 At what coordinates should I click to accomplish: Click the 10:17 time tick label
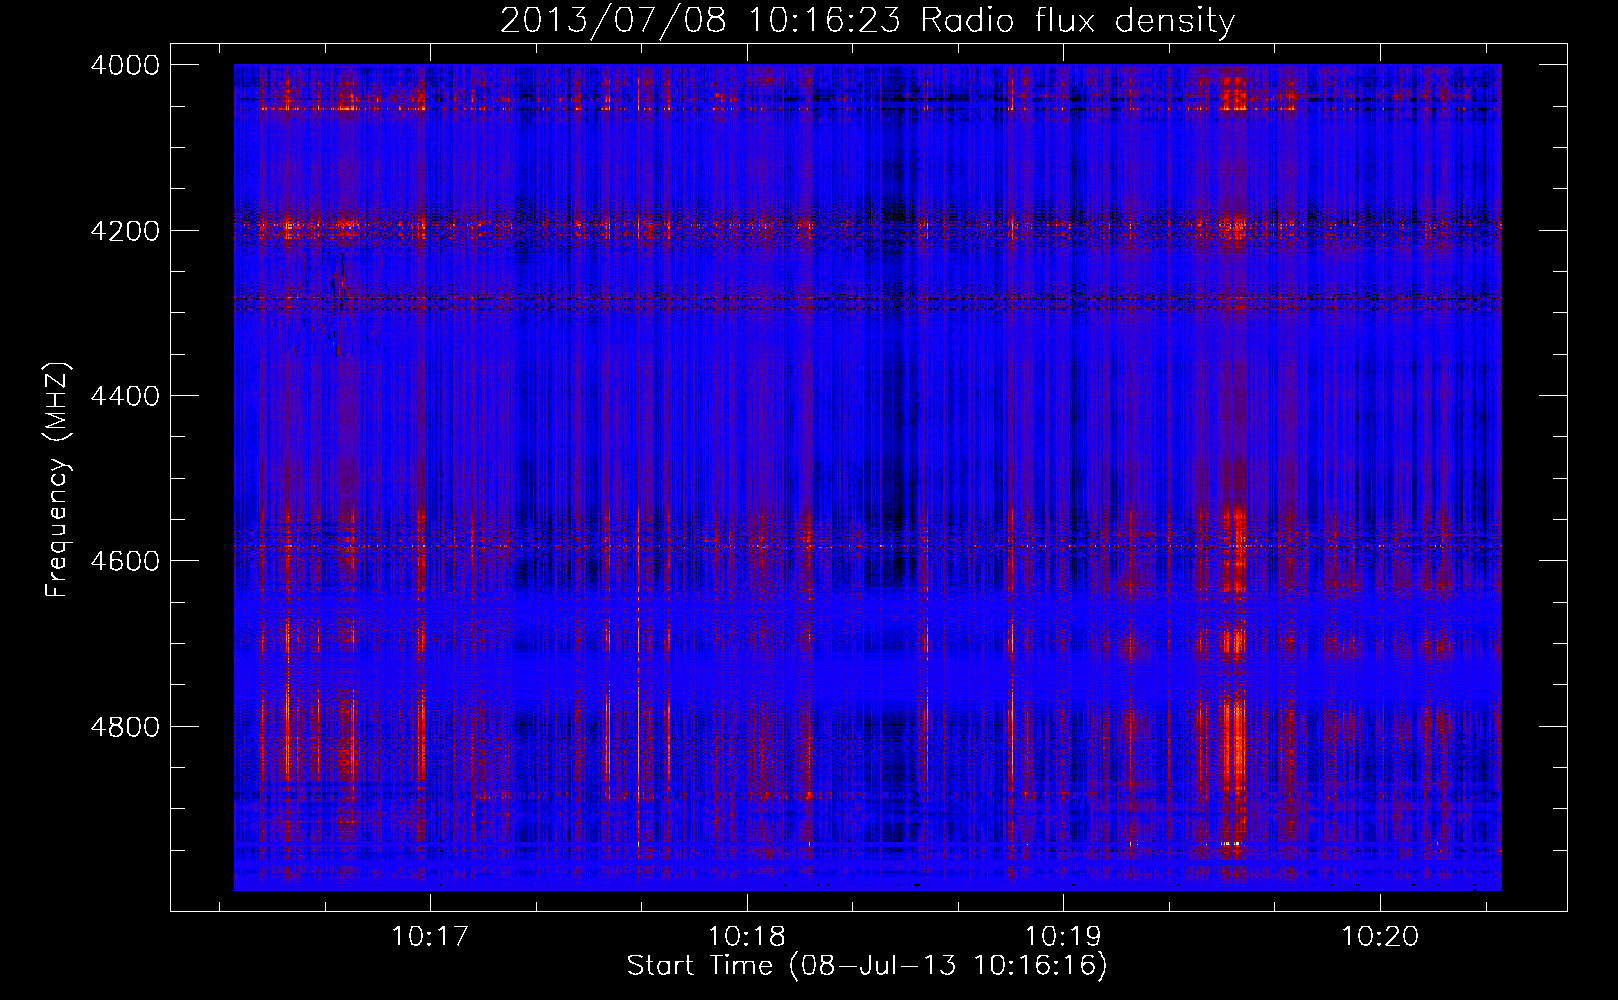pos(430,937)
